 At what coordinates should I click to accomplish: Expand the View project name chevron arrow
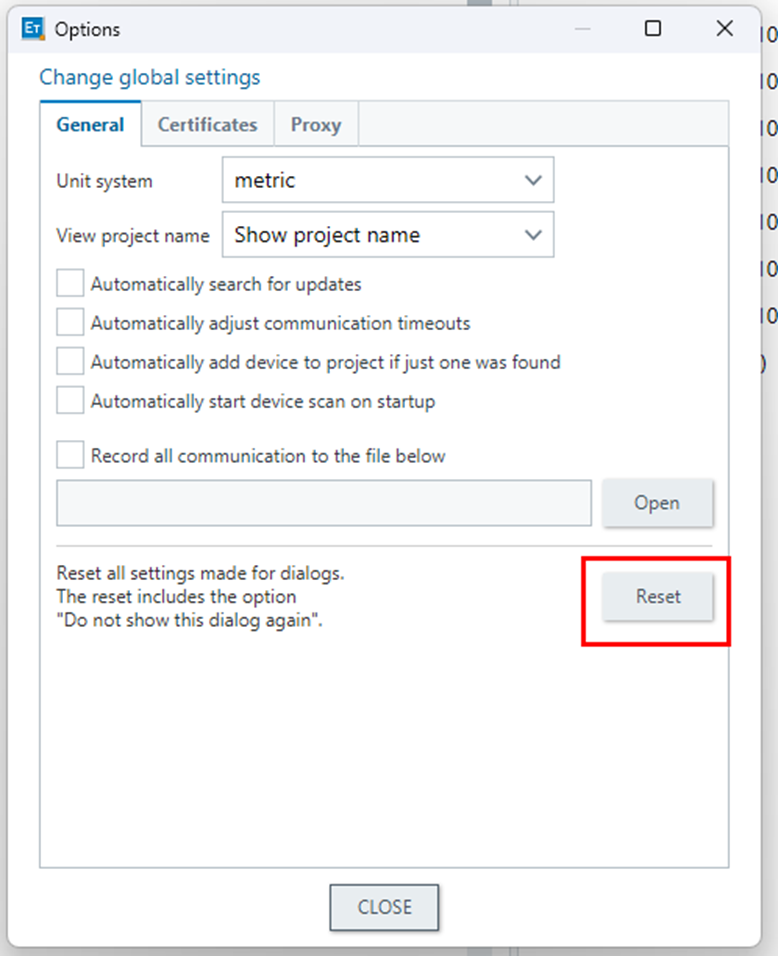coord(533,235)
